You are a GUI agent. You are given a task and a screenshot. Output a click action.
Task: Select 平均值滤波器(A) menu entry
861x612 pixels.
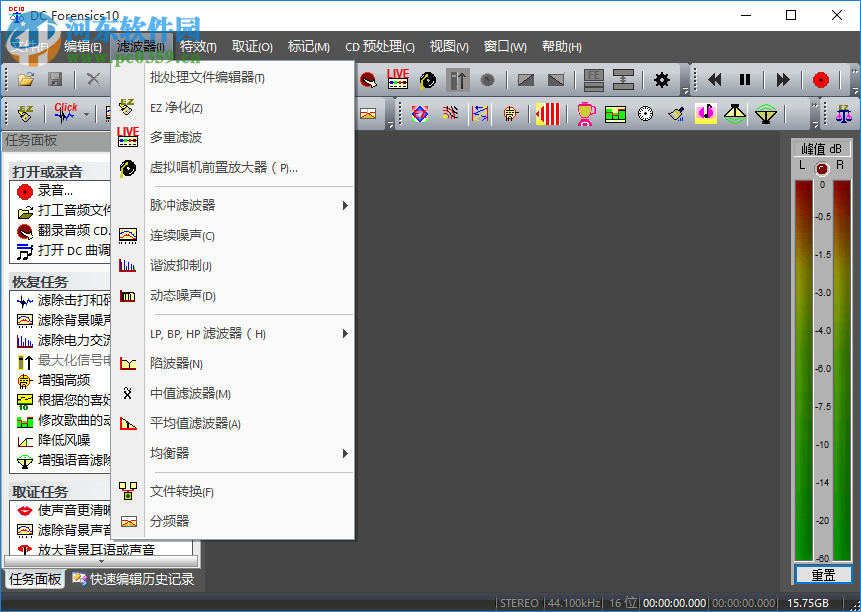(233, 424)
